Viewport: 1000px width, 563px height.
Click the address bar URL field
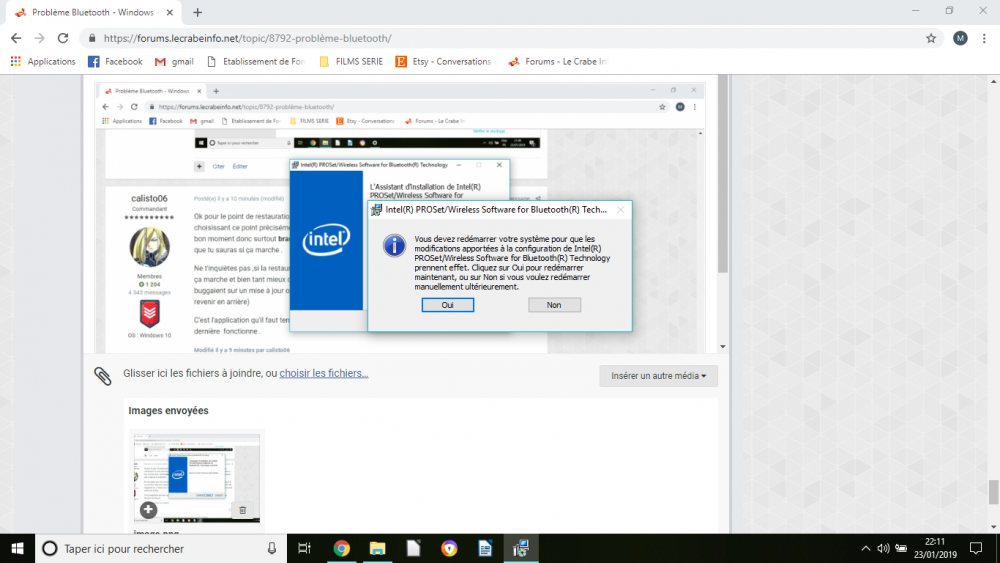(500, 38)
